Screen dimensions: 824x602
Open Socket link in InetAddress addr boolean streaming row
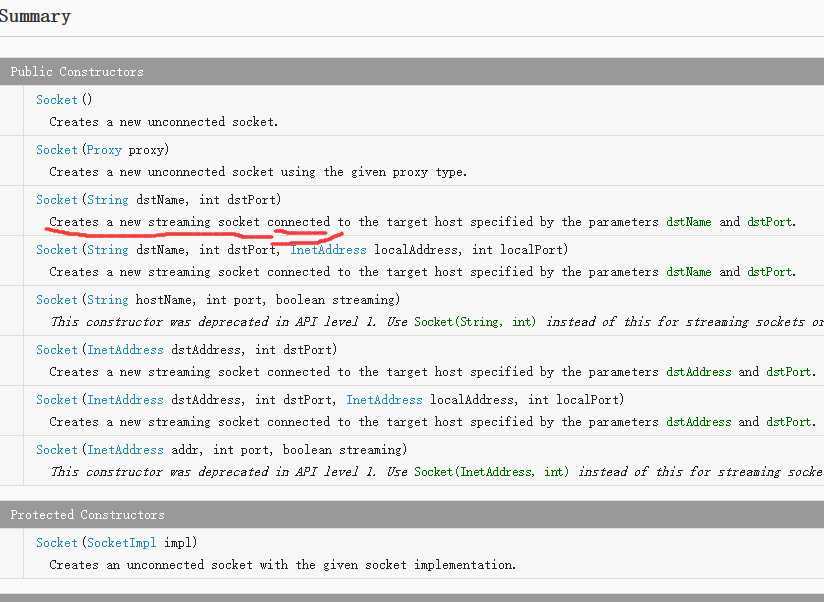coord(57,449)
